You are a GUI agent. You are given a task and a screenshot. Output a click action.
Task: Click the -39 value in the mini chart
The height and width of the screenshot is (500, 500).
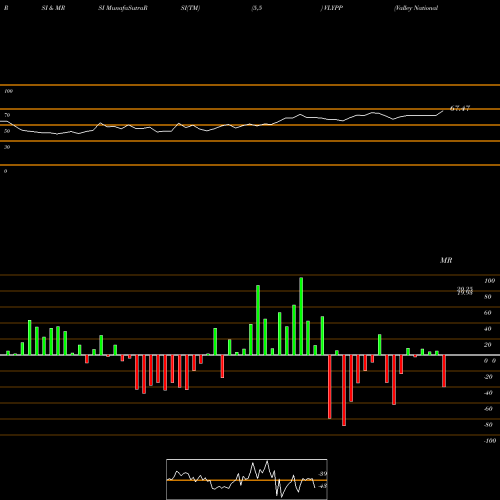pos(323,474)
